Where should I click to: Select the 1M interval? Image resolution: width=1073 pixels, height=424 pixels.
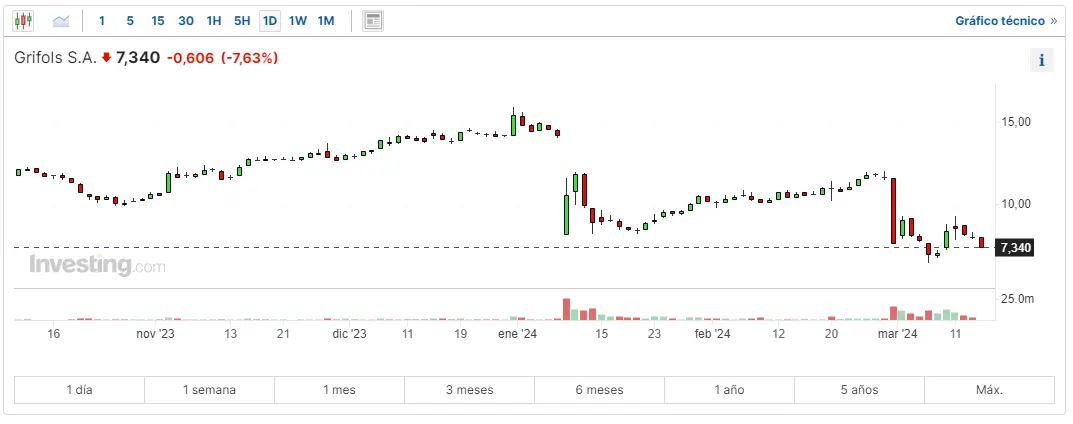[x=326, y=21]
